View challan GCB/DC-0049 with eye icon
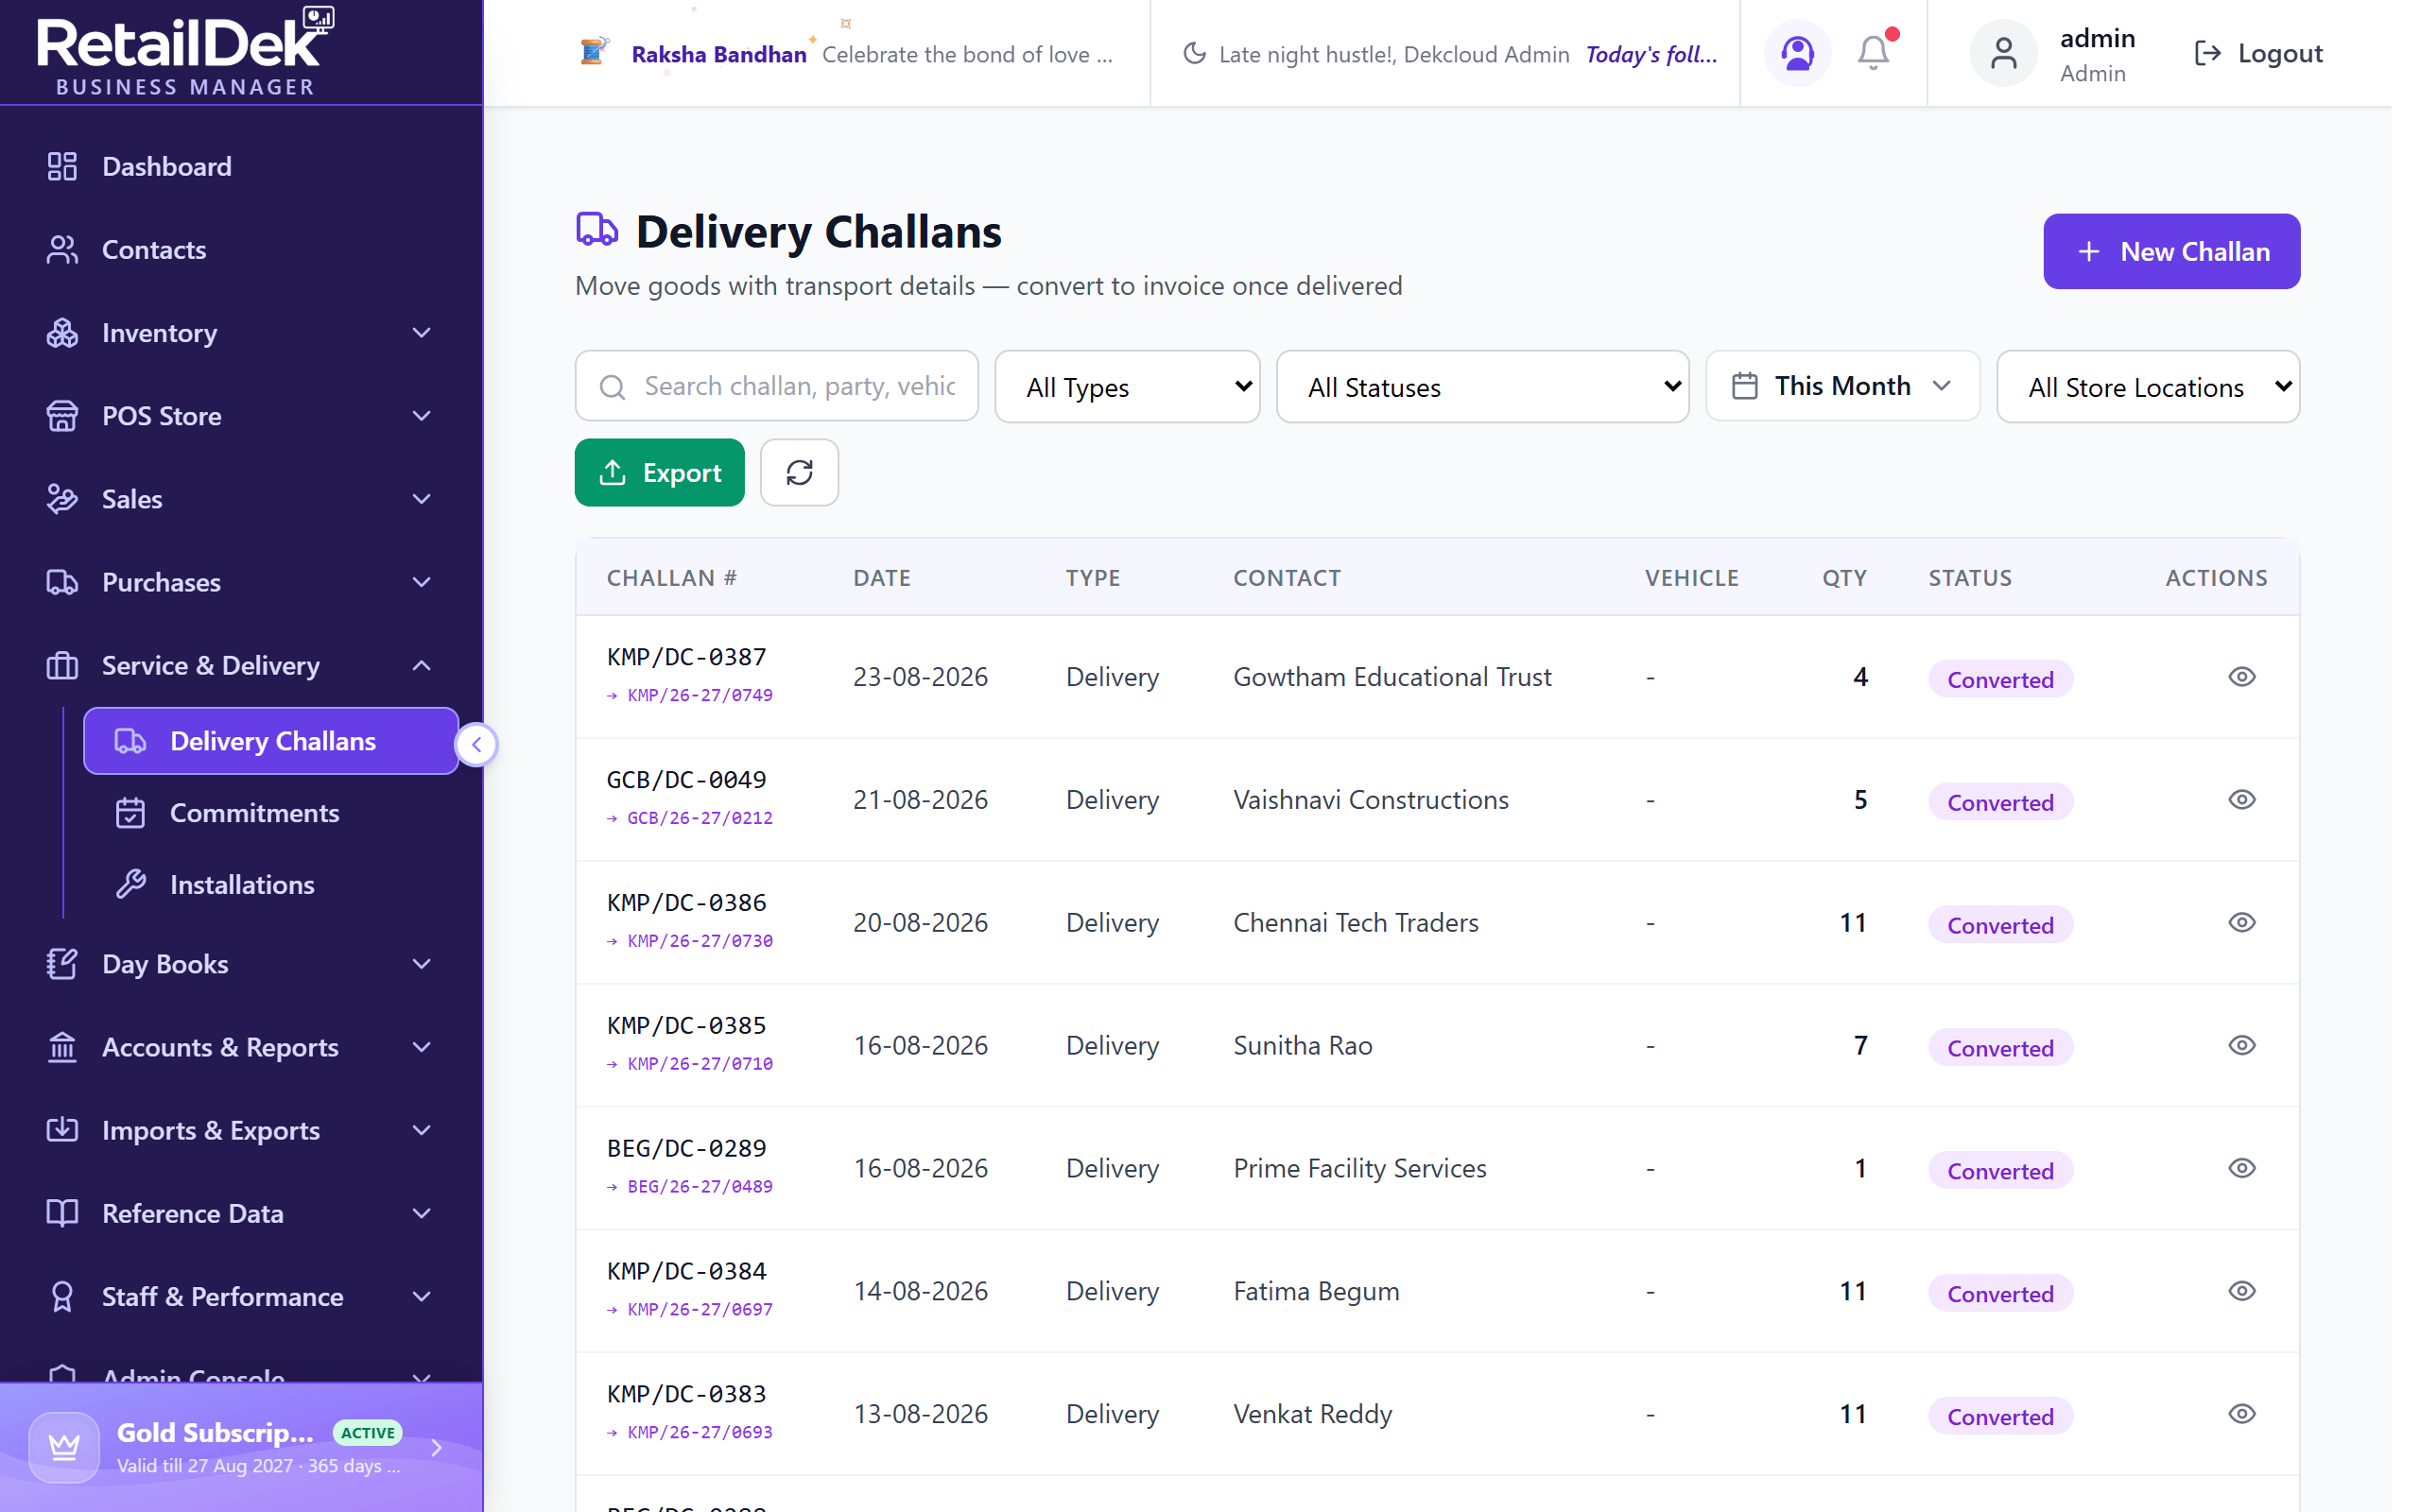The image size is (2420, 1512). click(x=2241, y=800)
